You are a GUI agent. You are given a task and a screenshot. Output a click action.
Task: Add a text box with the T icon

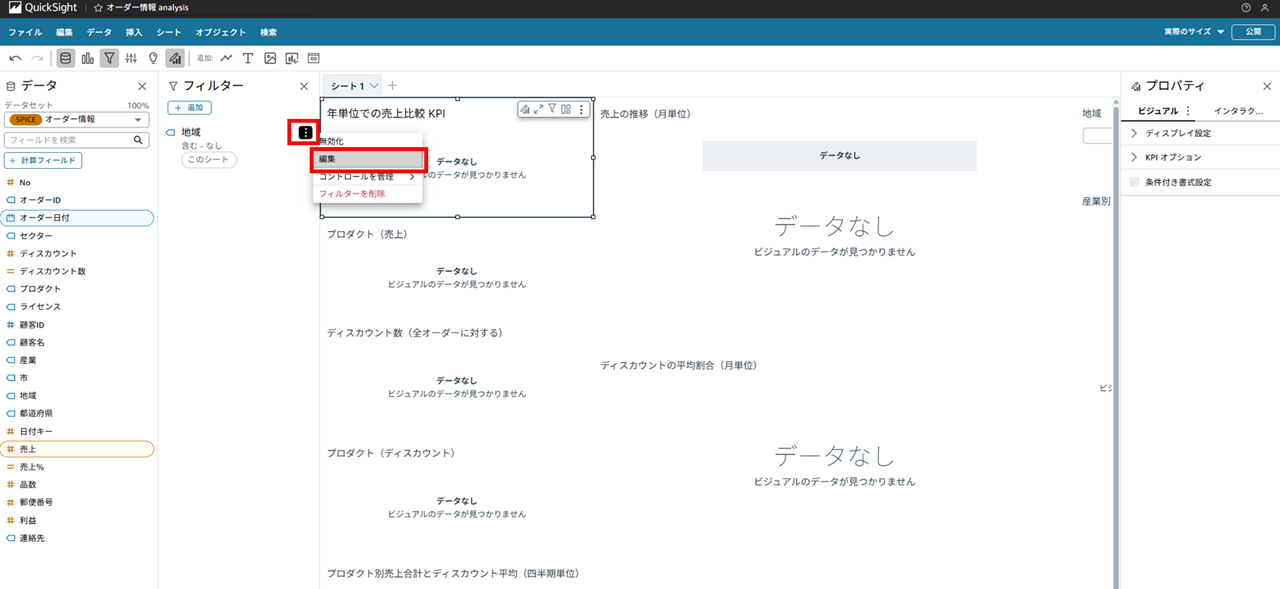pos(248,58)
